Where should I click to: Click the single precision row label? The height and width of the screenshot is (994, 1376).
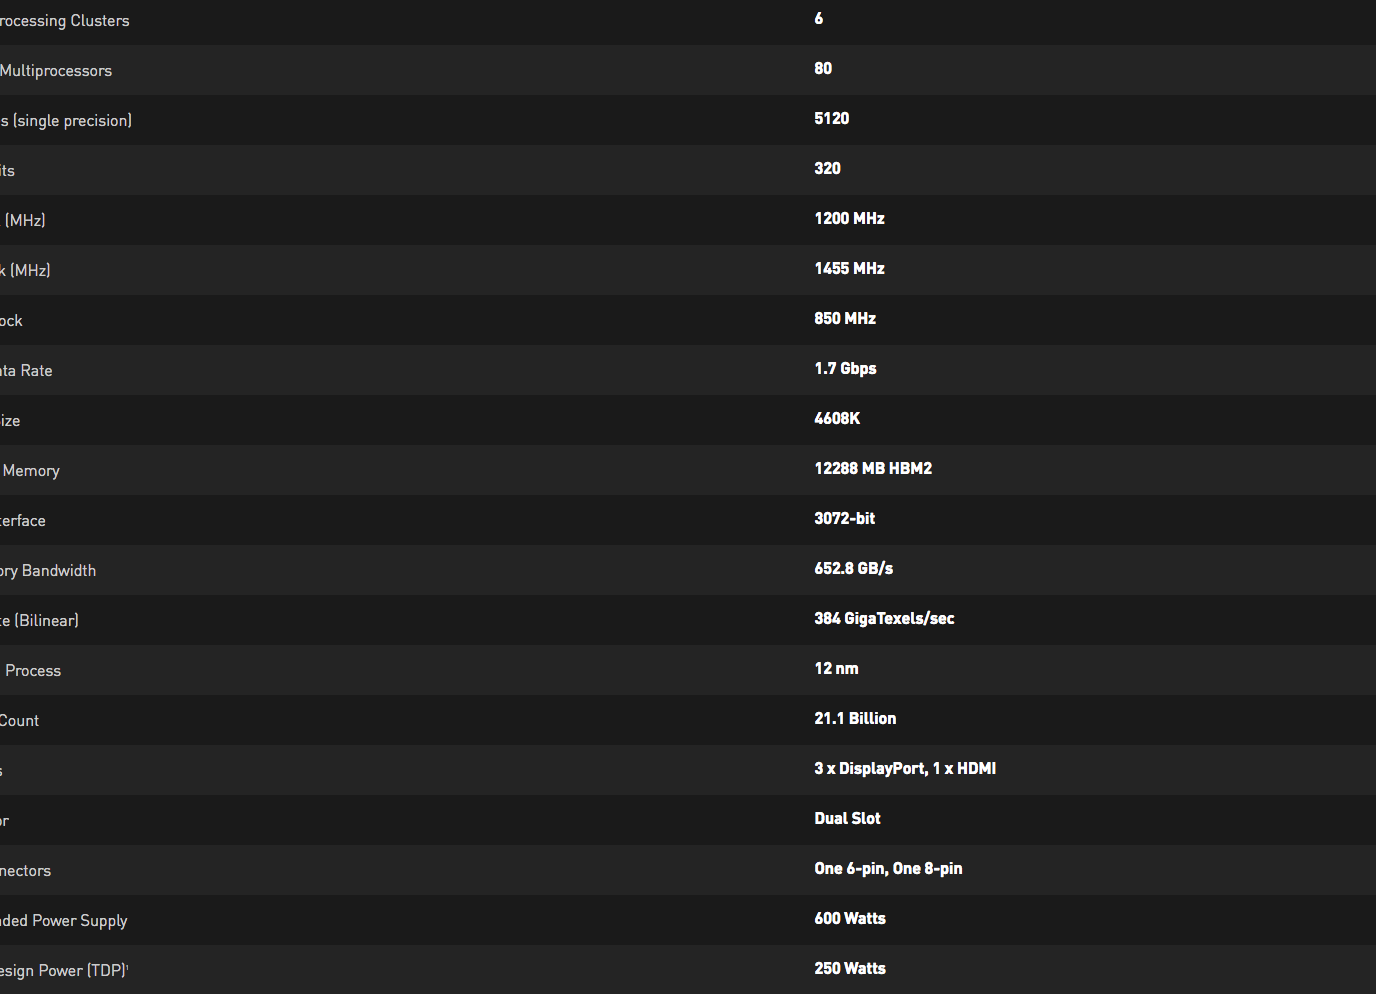68,121
